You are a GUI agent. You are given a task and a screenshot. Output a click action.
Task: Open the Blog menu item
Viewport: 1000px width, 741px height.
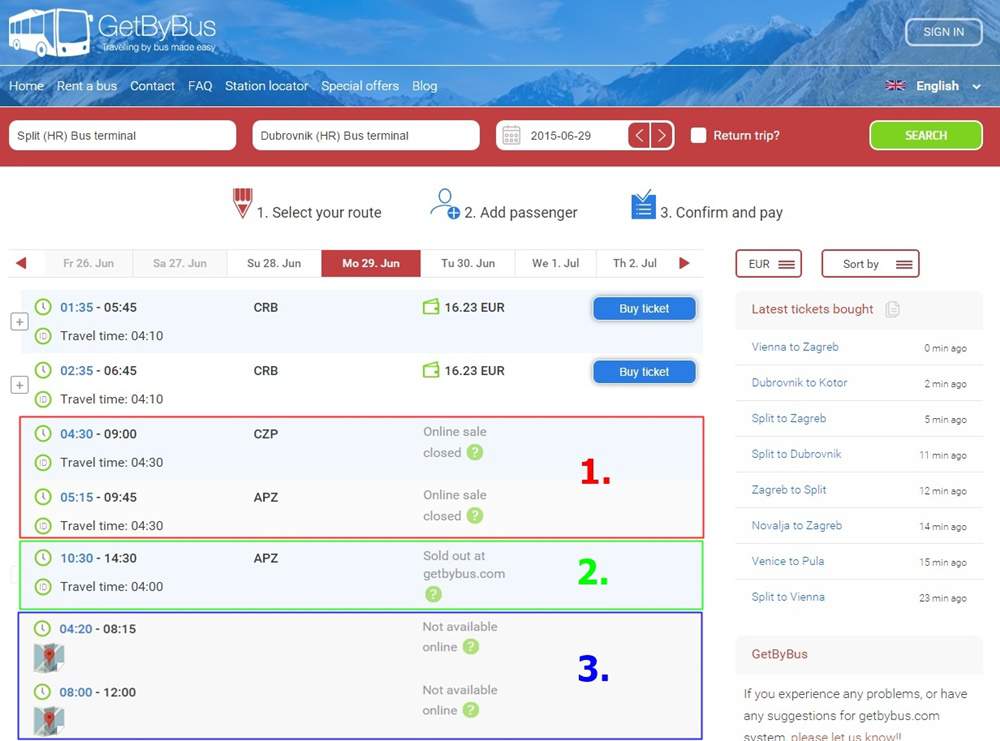point(424,86)
